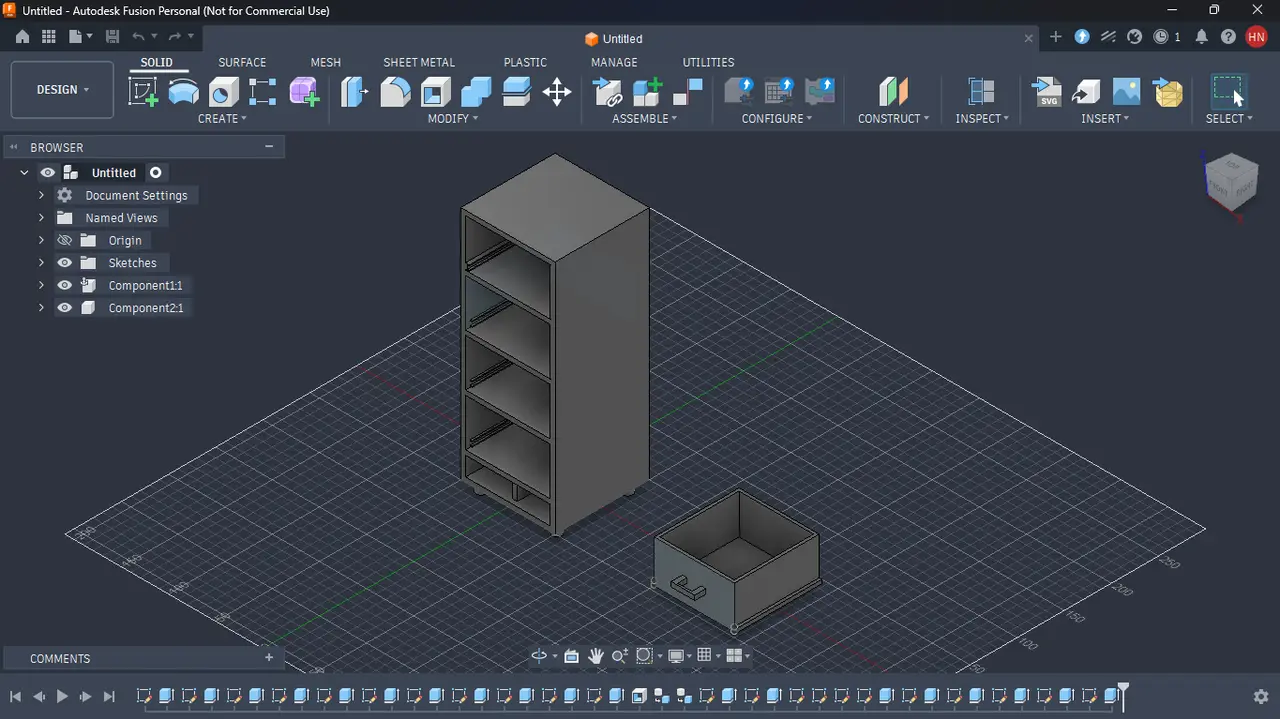
Task: Click the Shell tool icon
Action: click(x=436, y=92)
